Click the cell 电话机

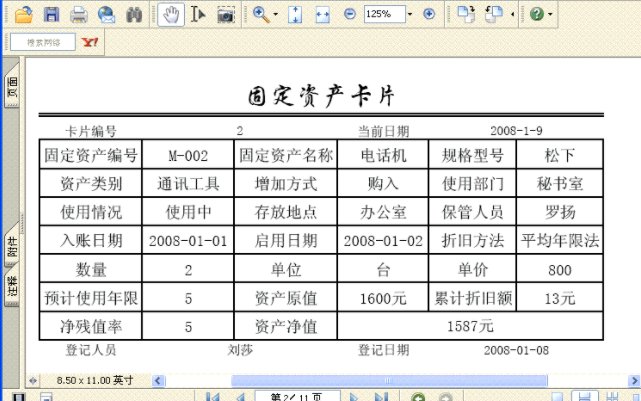pos(383,155)
